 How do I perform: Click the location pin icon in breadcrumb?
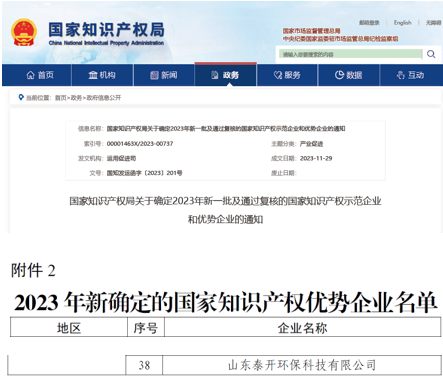pos(21,97)
